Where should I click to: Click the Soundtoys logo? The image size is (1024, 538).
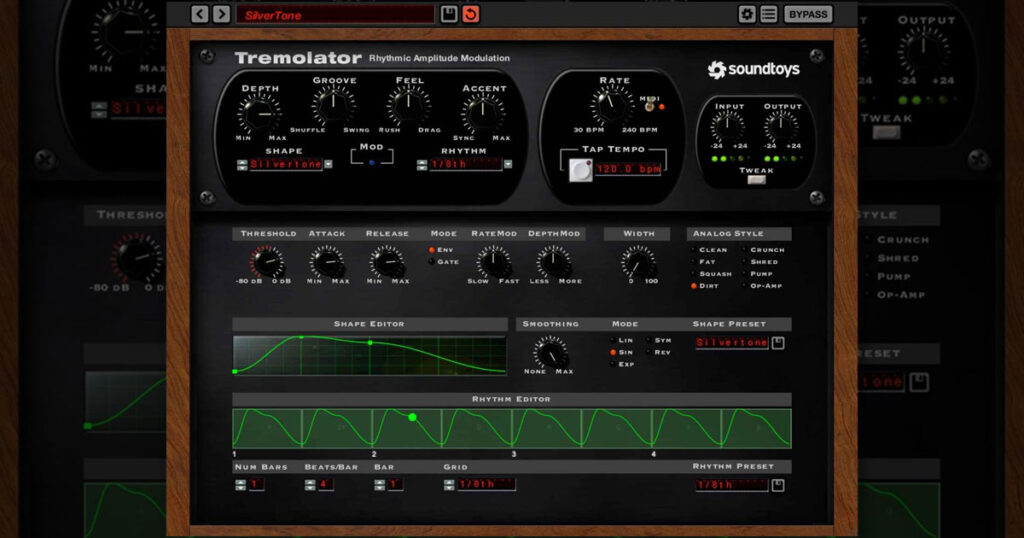[x=754, y=69]
